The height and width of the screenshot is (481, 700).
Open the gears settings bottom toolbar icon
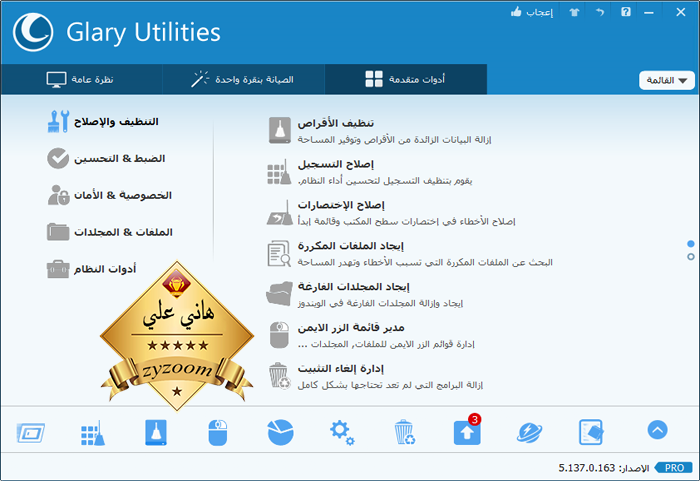(x=342, y=433)
